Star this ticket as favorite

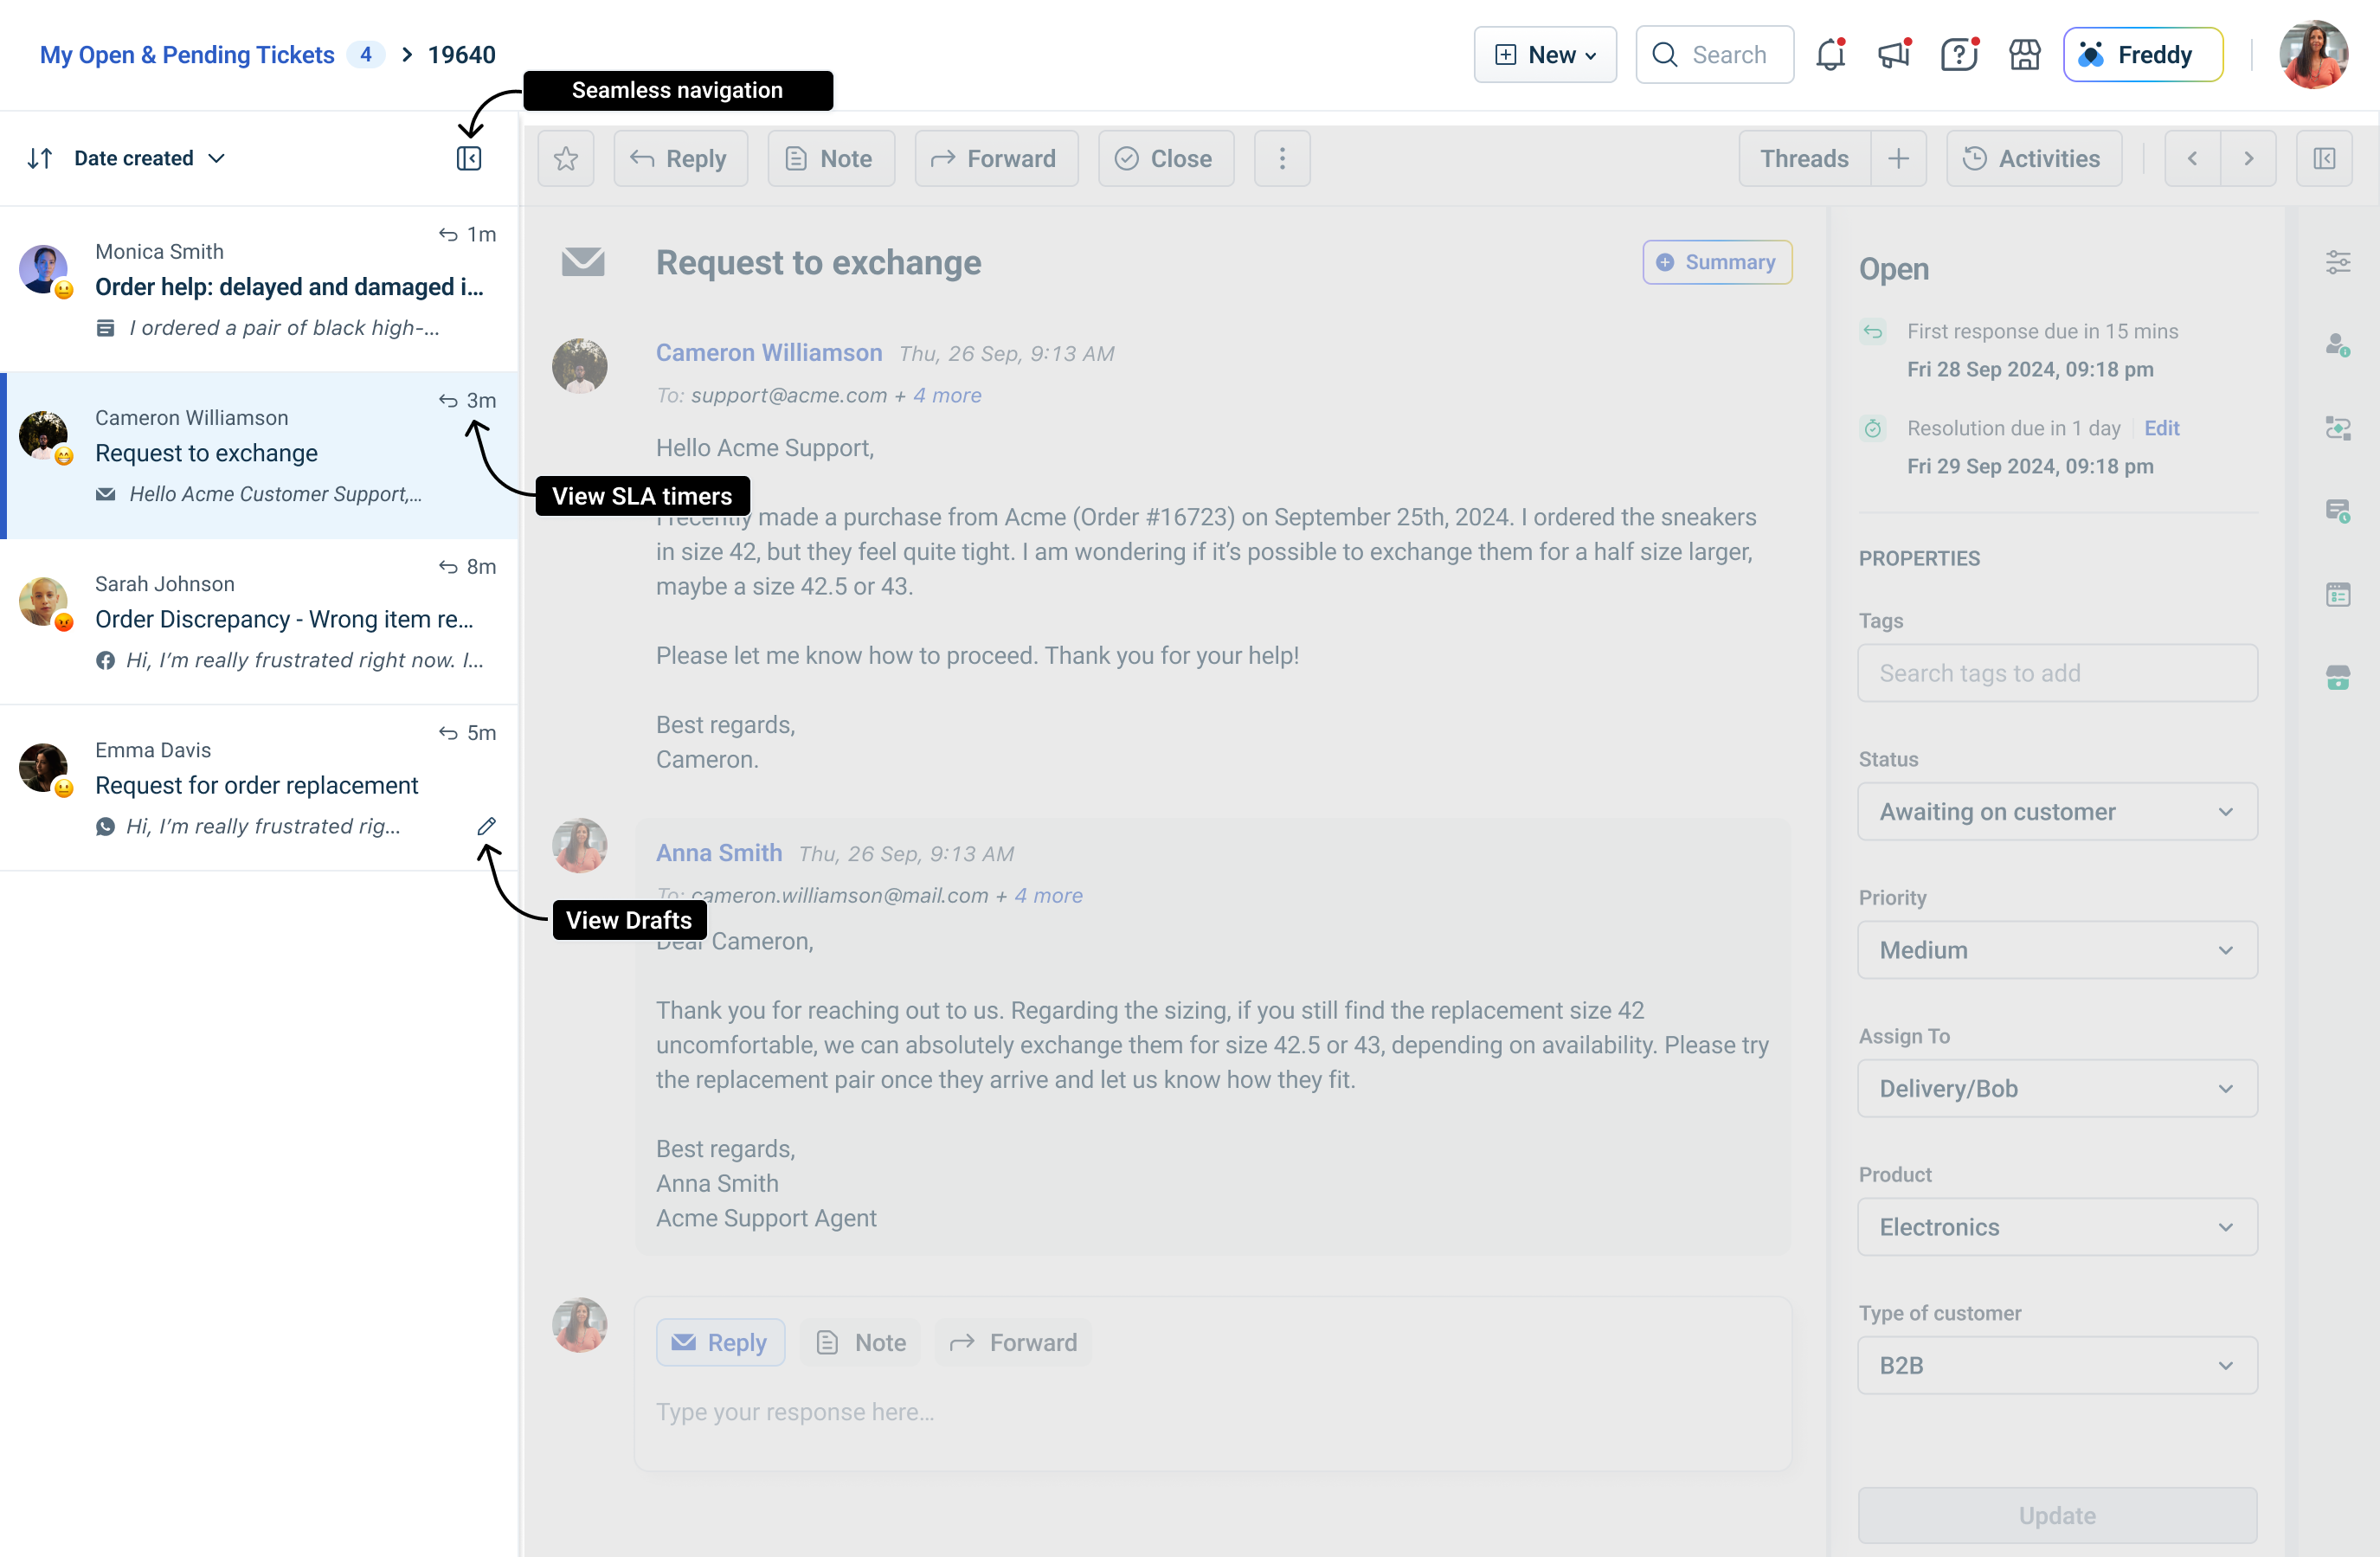566,158
